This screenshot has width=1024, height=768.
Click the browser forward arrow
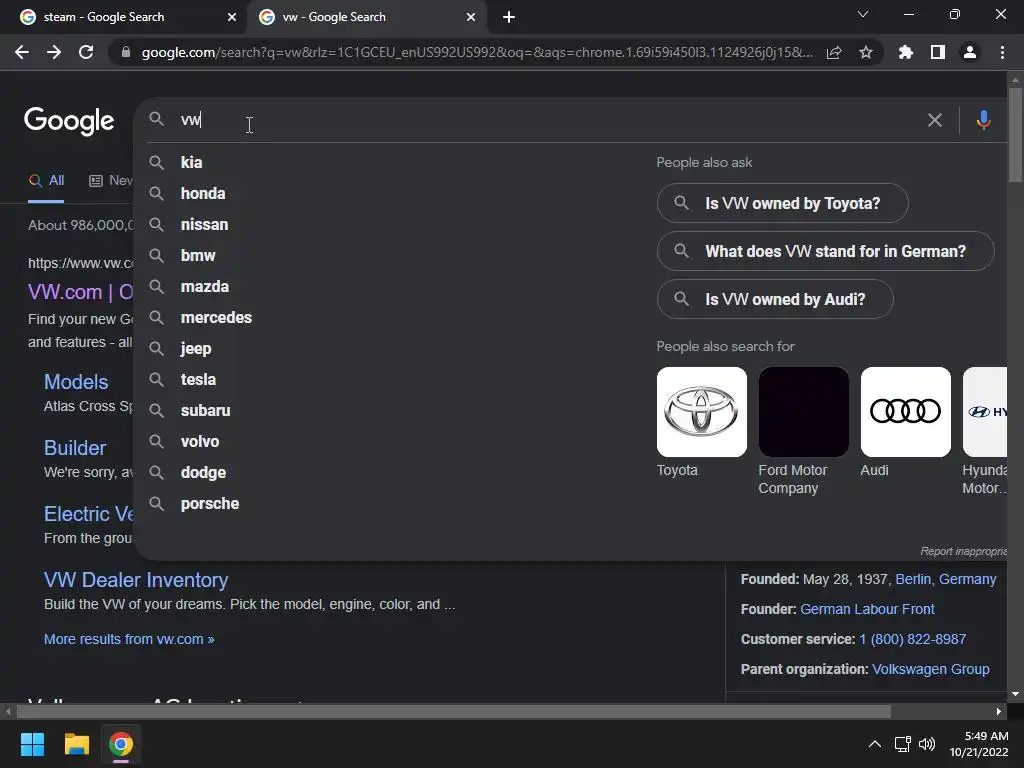pyautogui.click(x=54, y=52)
